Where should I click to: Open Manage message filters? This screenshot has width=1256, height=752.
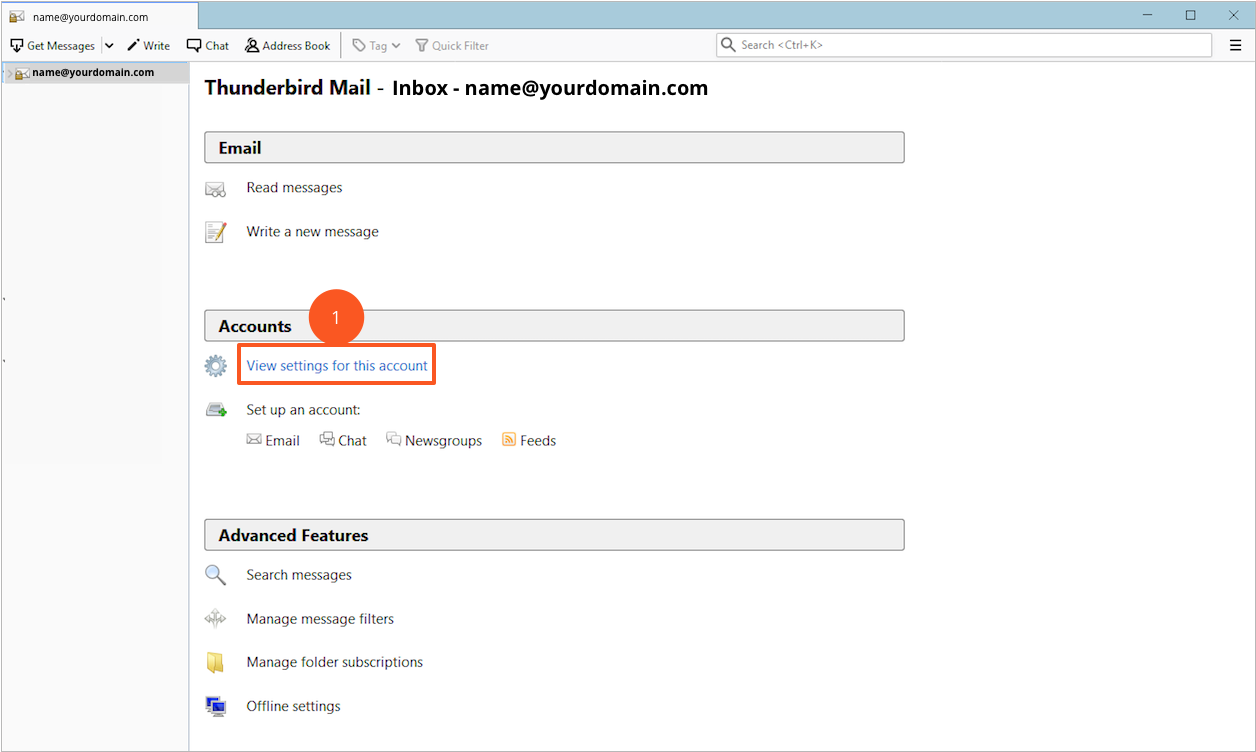(x=320, y=619)
